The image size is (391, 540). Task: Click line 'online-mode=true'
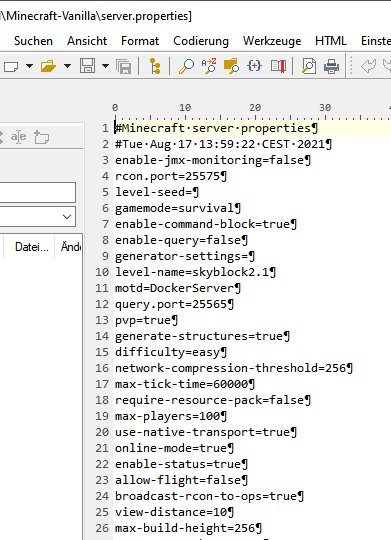[x=174, y=448]
